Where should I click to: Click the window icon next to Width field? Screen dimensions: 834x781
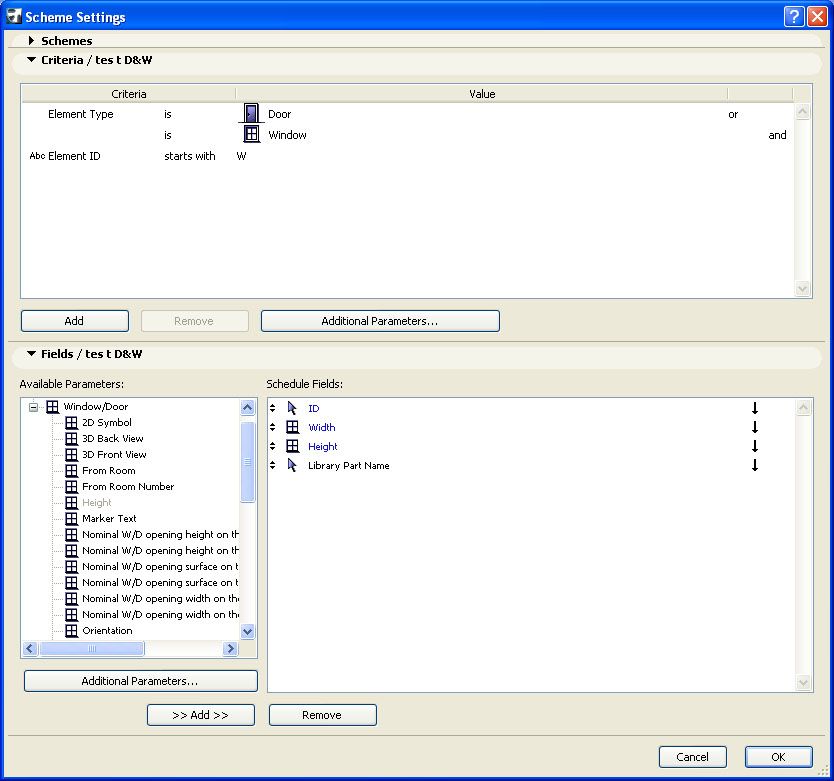(x=293, y=427)
